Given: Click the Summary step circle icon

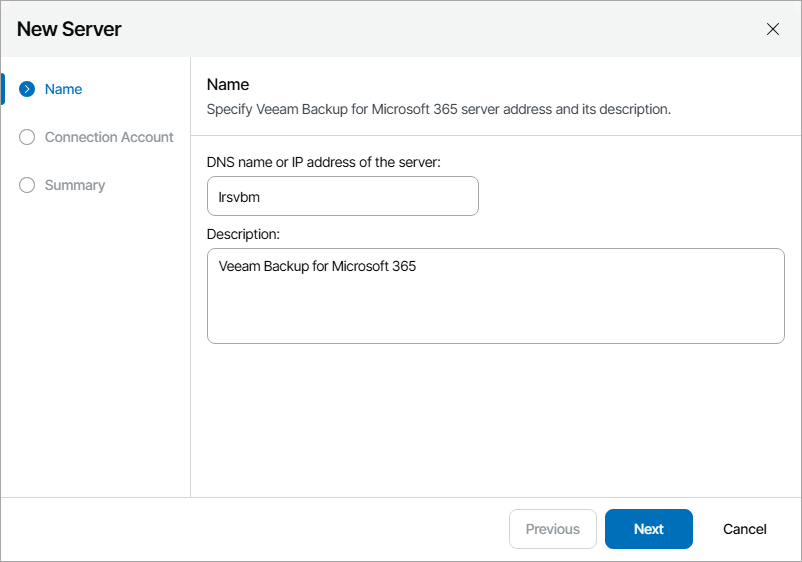Looking at the screenshot, I should (27, 185).
